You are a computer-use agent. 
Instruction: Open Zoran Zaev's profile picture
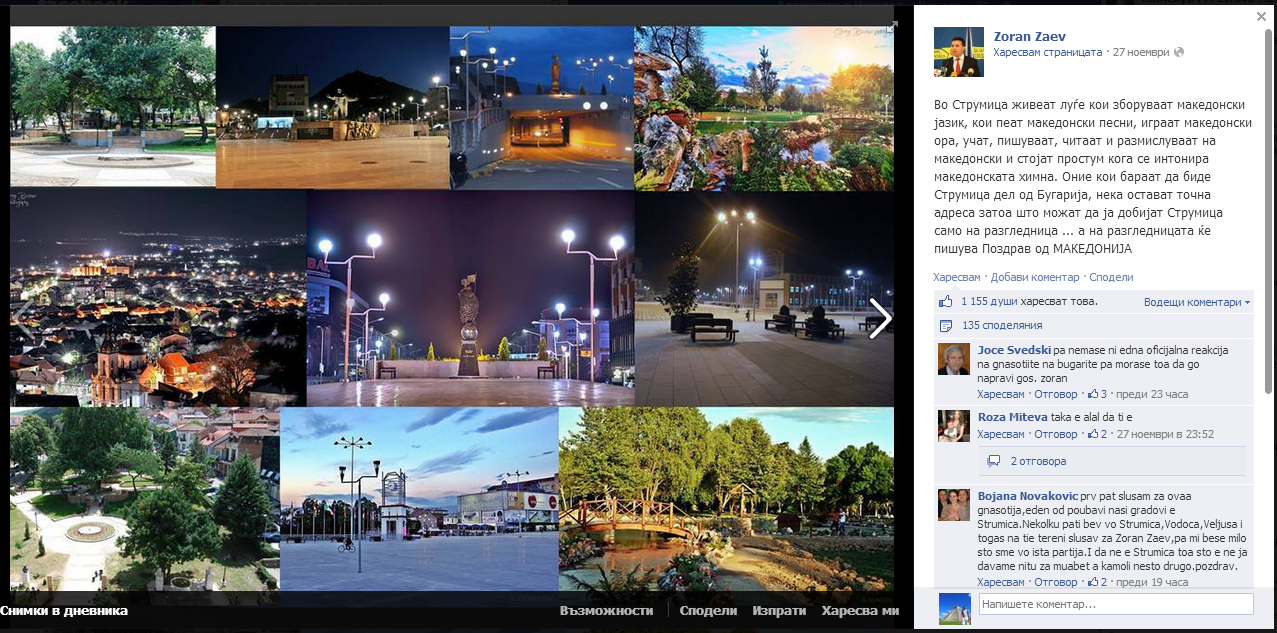958,52
